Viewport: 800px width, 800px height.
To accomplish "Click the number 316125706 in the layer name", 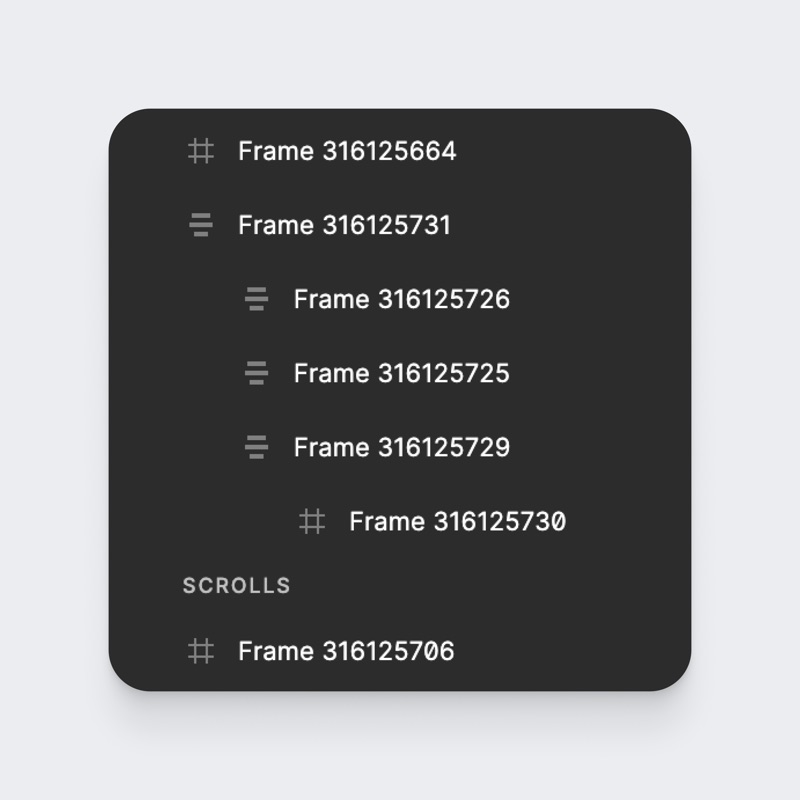I will click(388, 651).
